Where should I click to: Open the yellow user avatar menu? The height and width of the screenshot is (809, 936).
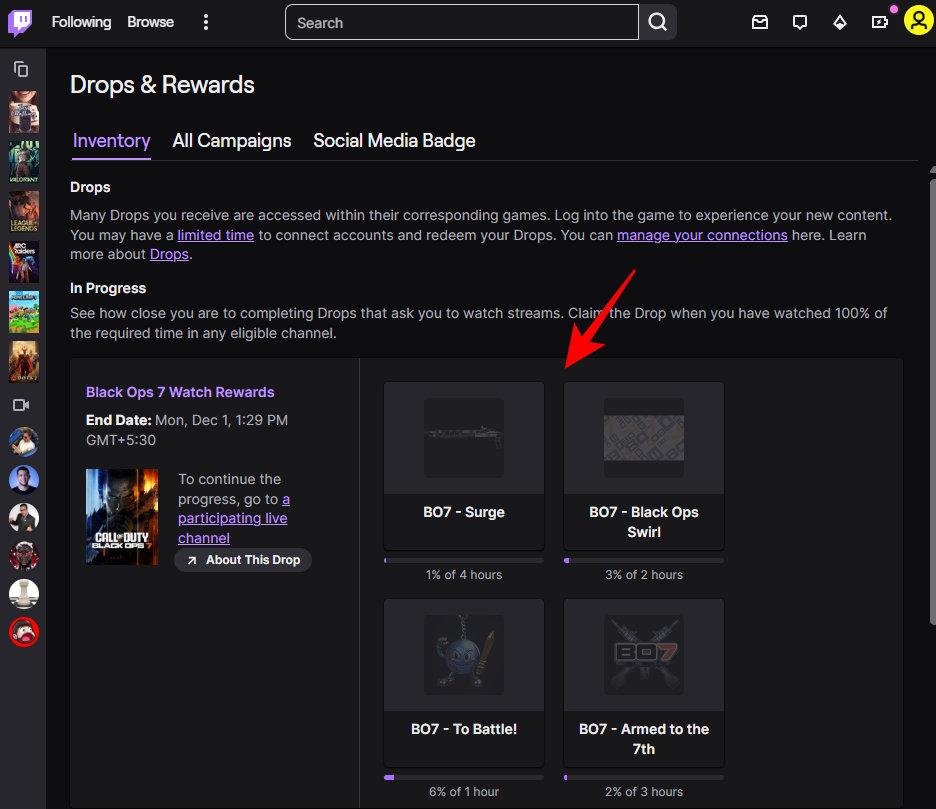pyautogui.click(x=918, y=20)
